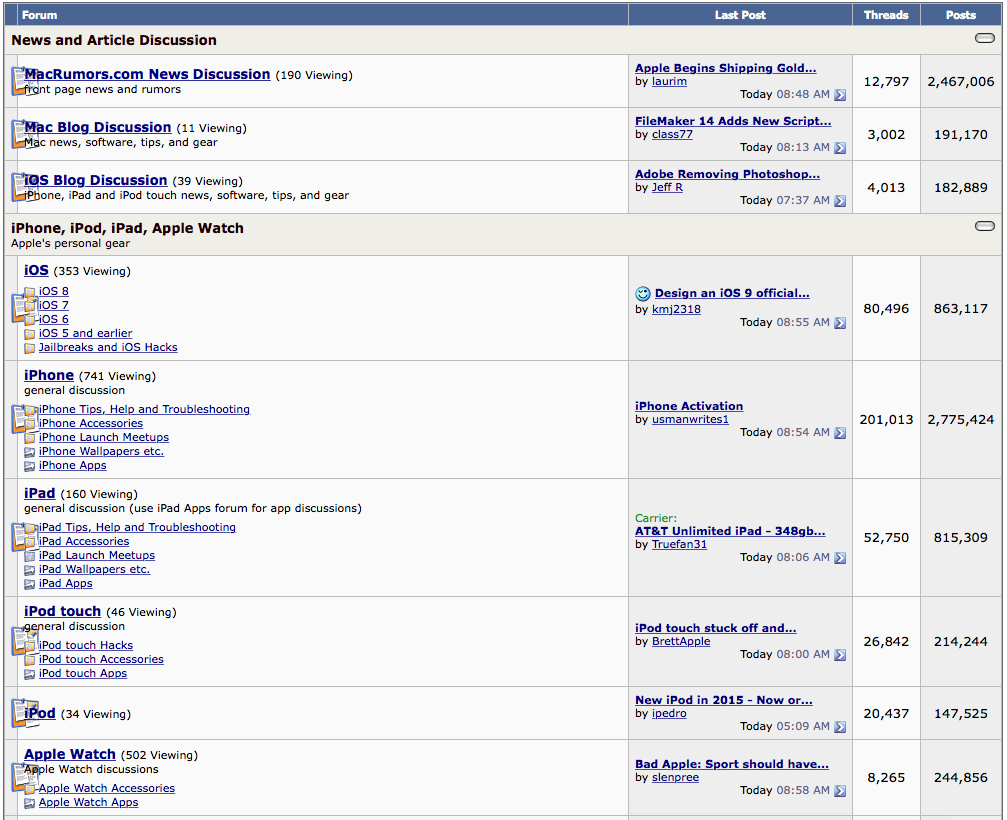Screen dimensions: 1007x820
Task: Open the iPod touch forum
Action: point(62,611)
